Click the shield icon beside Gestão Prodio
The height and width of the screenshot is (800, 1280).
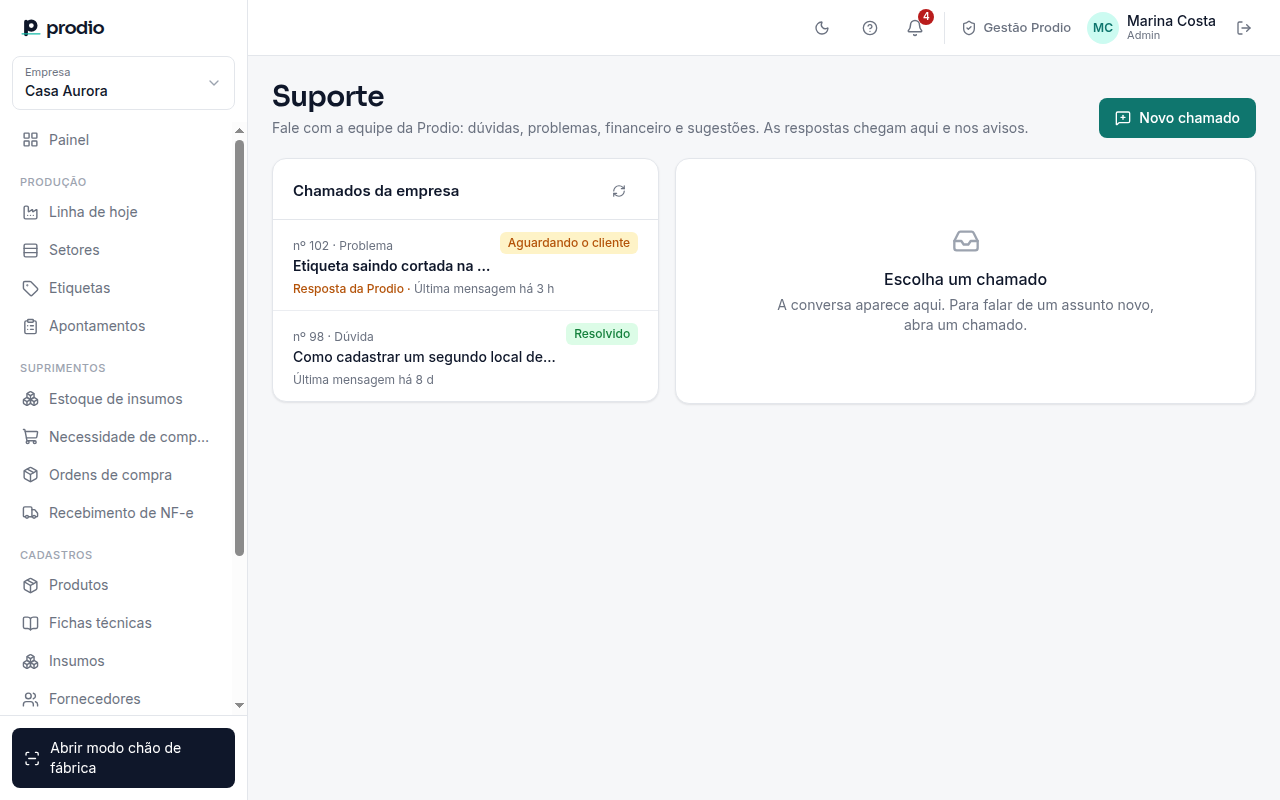tap(969, 28)
